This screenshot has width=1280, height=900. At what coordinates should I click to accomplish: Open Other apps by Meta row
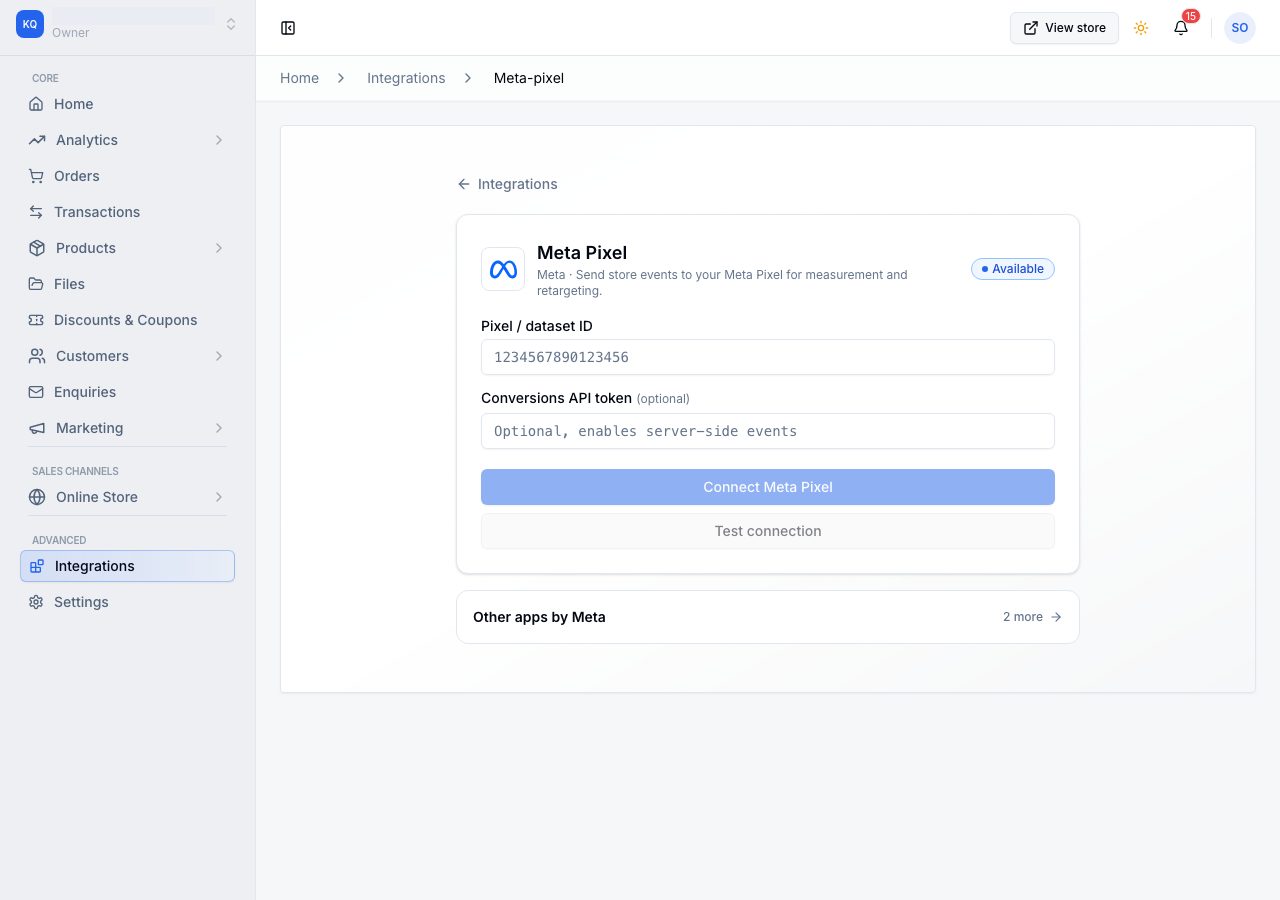click(768, 617)
